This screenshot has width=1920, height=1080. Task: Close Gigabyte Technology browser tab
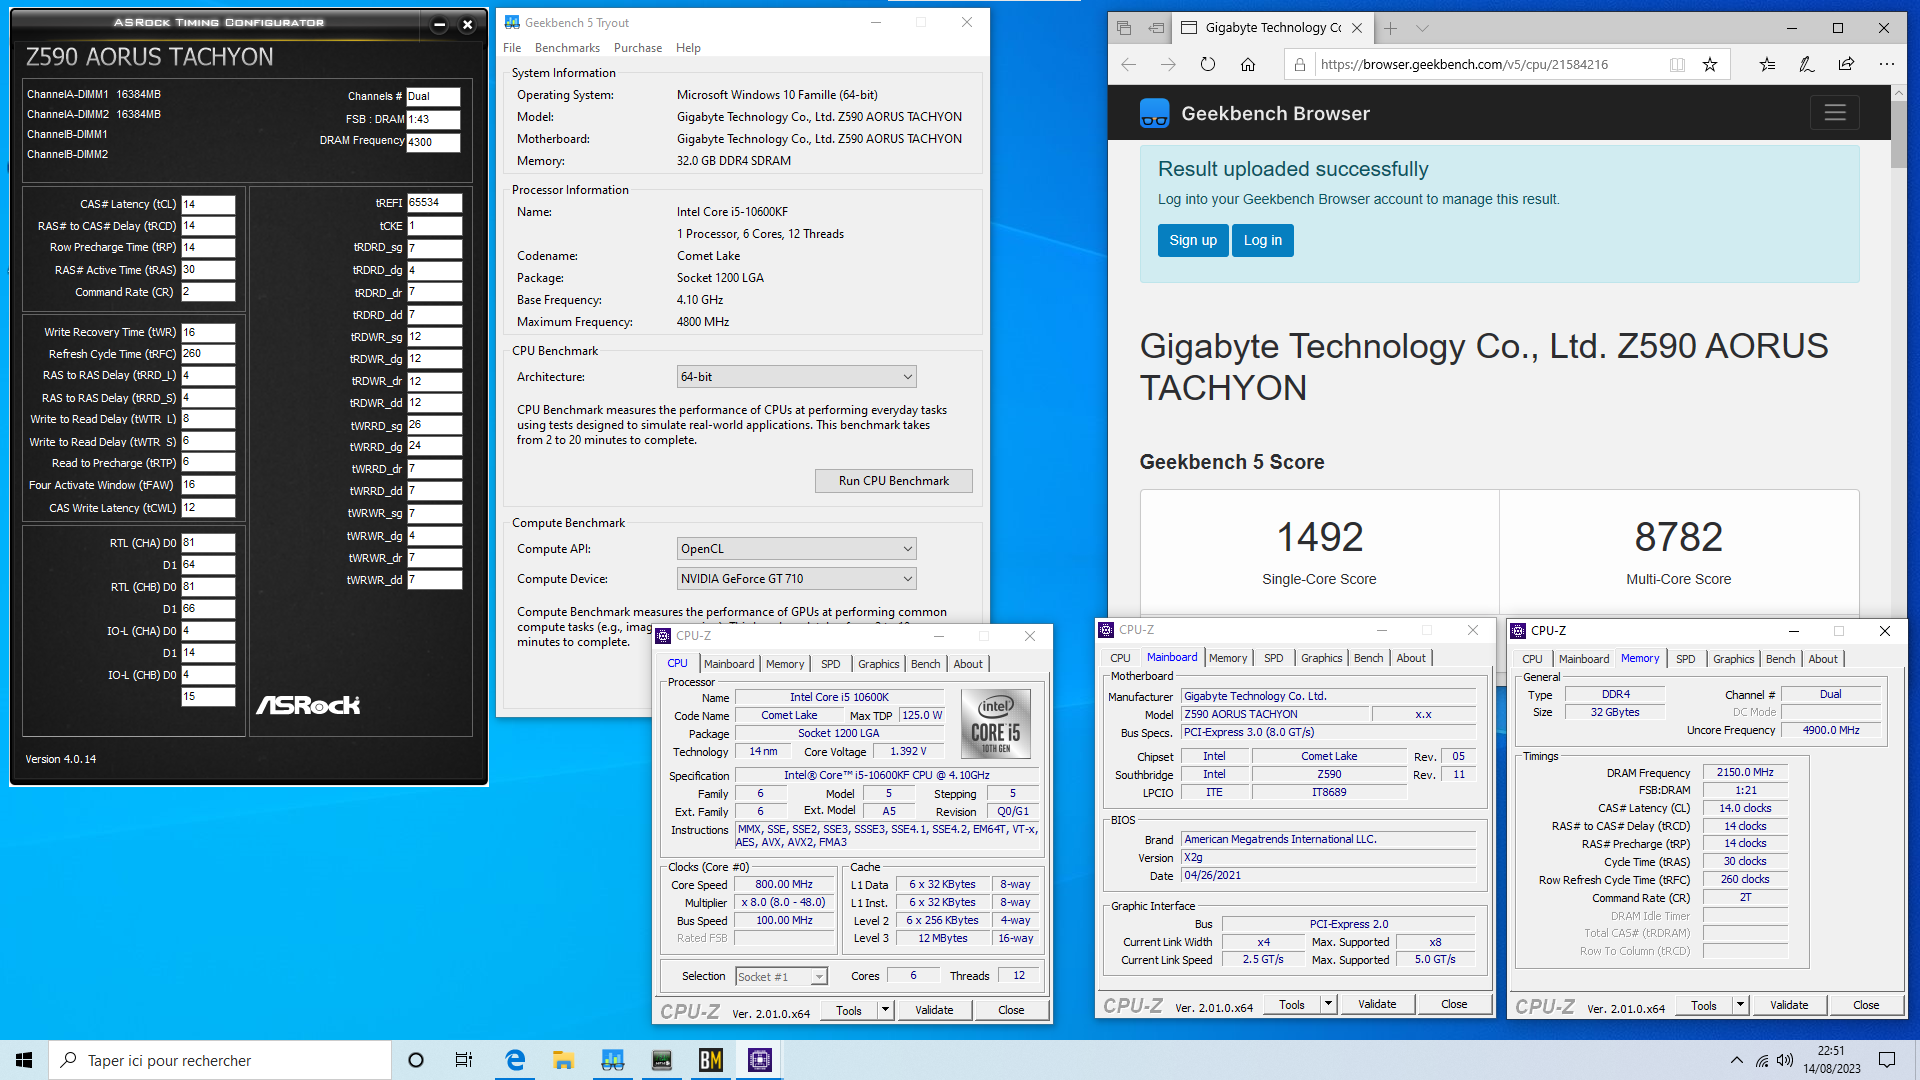click(1357, 28)
